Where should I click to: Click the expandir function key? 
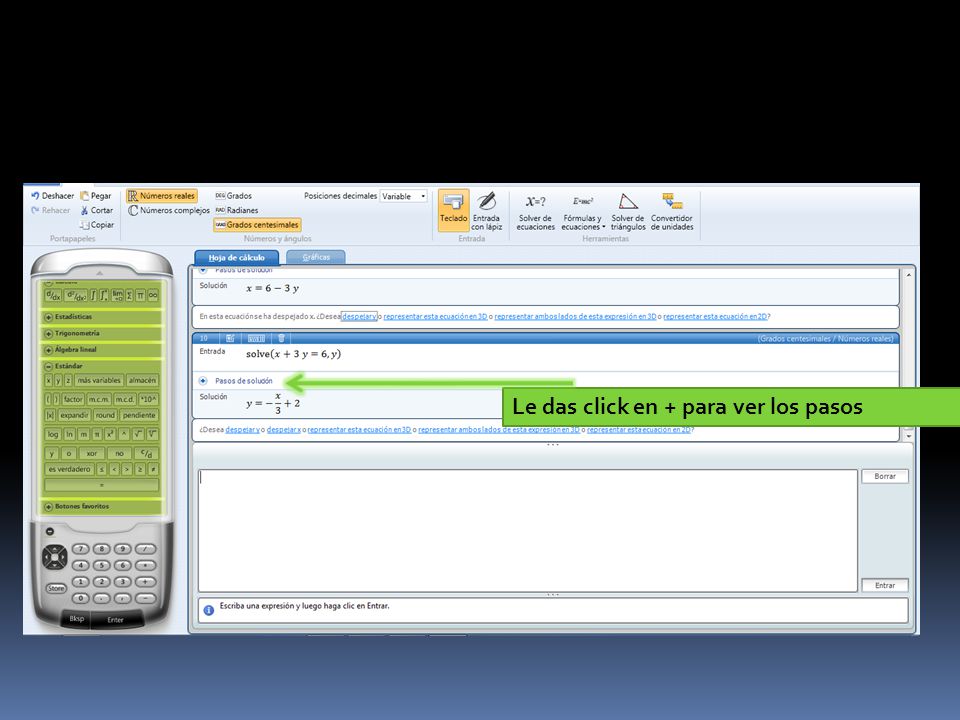75,415
